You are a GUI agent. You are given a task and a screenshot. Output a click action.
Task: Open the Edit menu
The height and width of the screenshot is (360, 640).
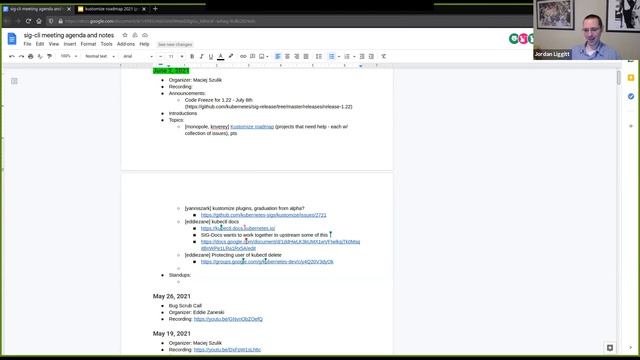tap(40, 44)
